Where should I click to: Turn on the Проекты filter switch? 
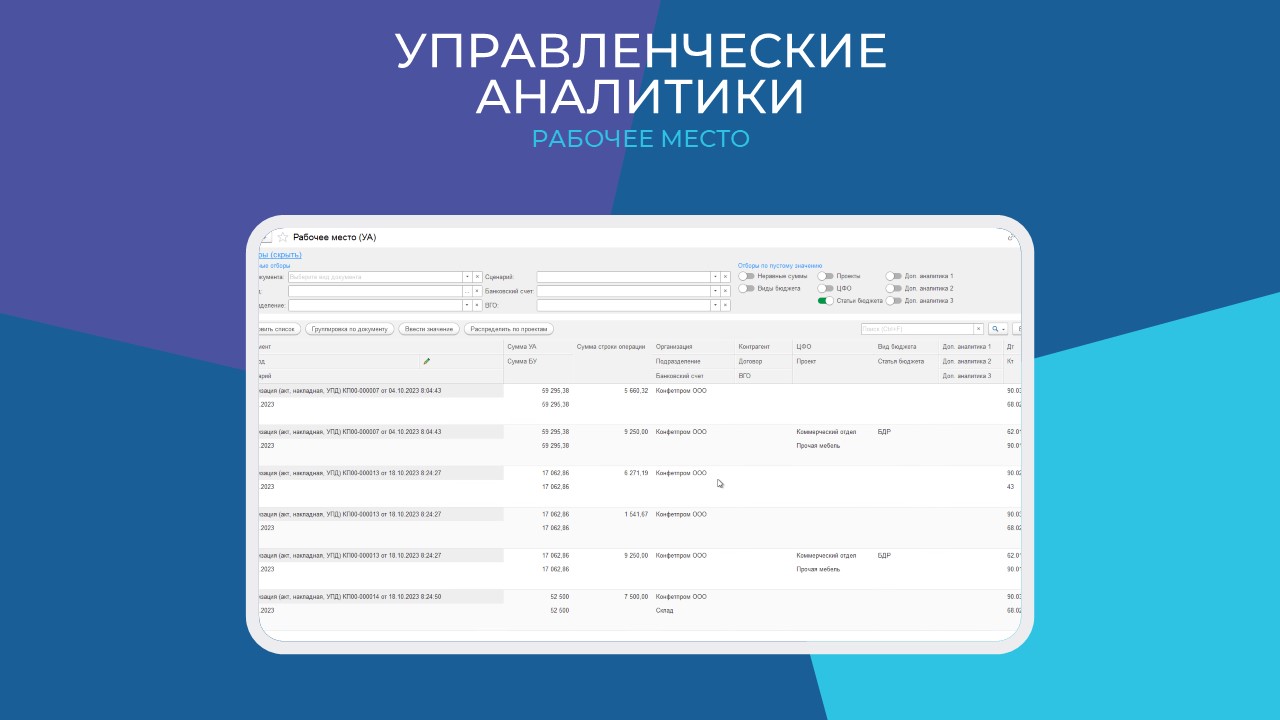tap(825, 276)
